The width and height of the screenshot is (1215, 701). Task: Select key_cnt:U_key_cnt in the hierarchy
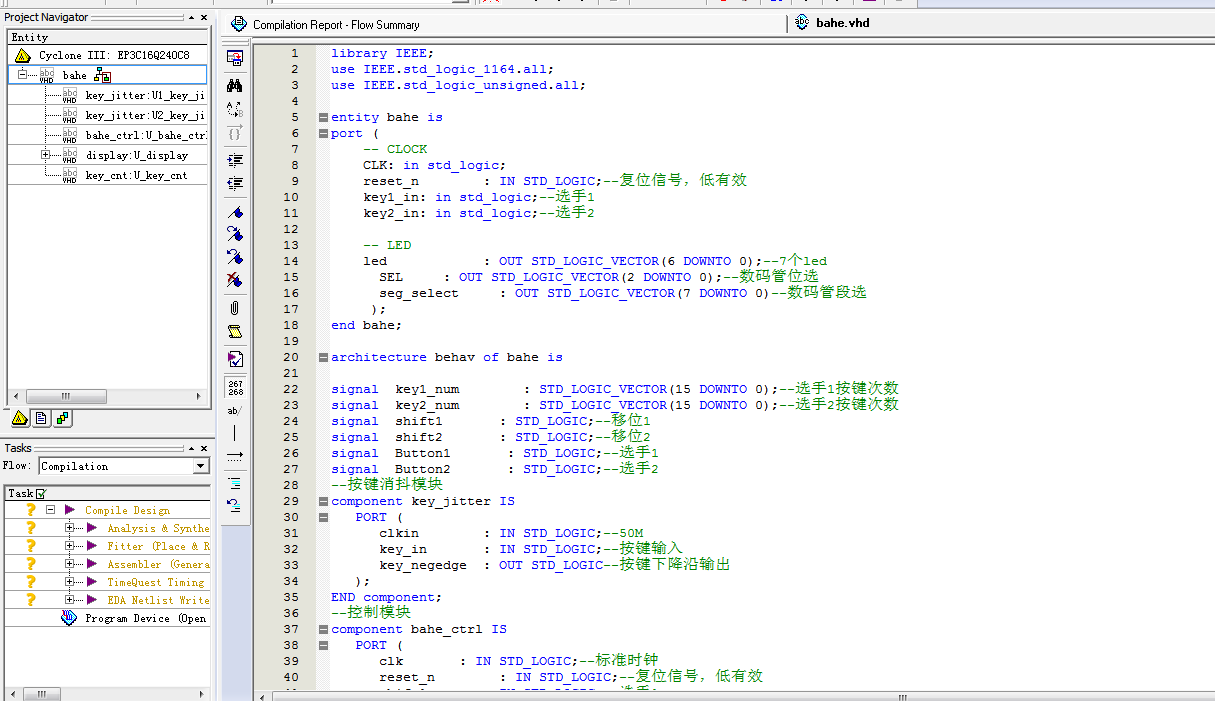pos(135,175)
